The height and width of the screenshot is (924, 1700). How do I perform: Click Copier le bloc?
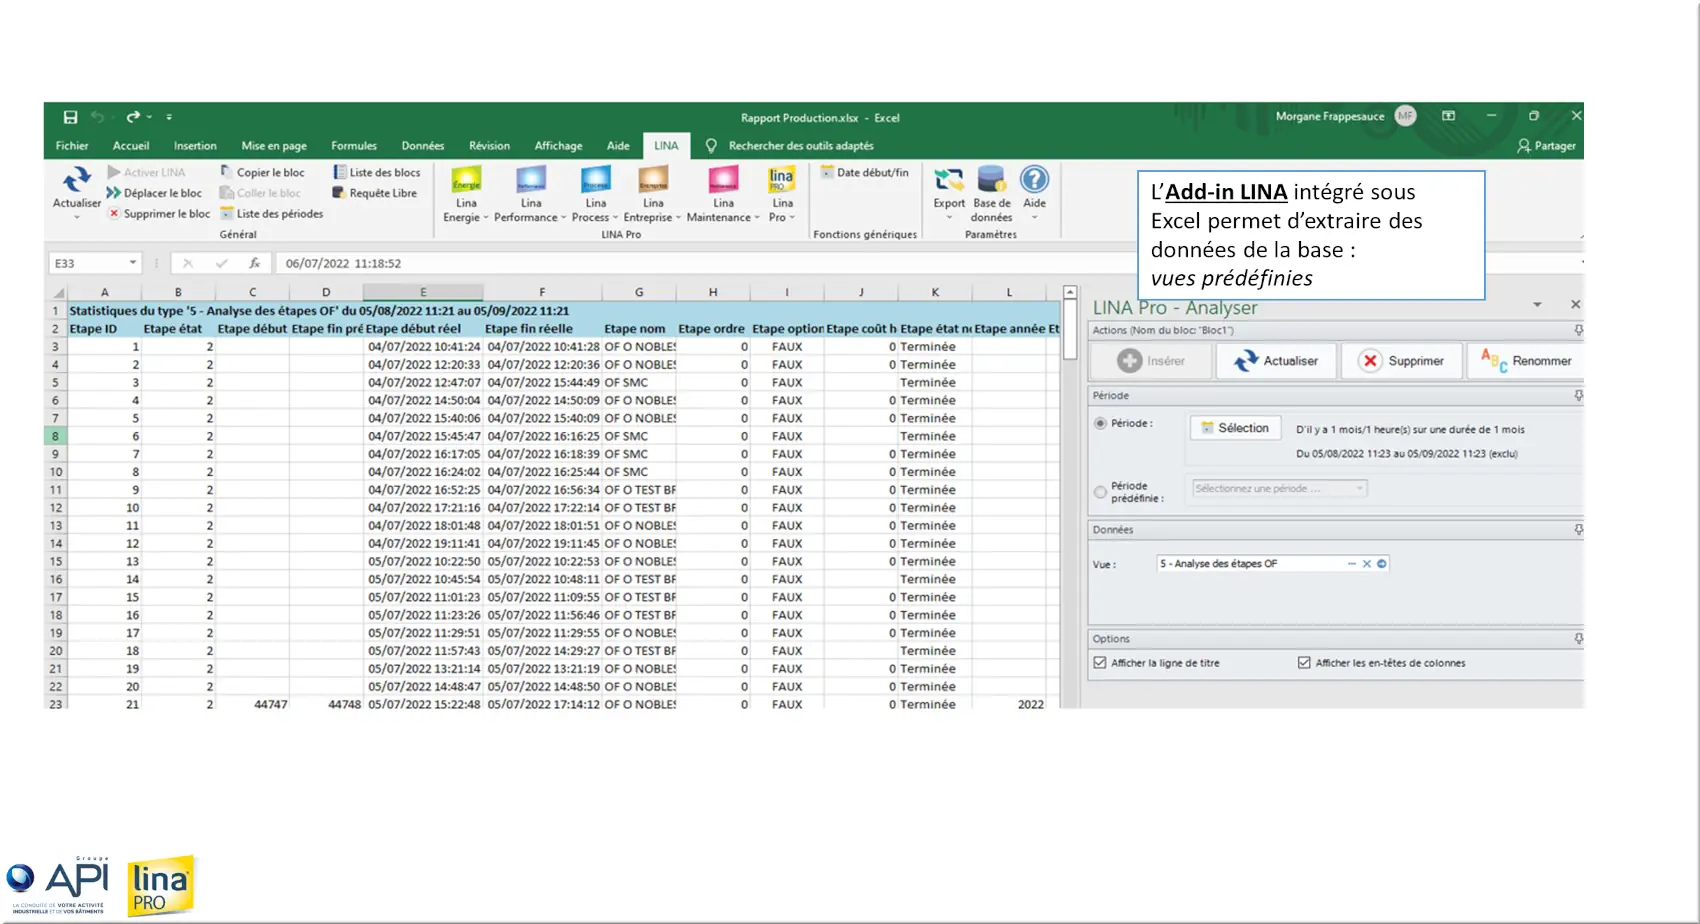coord(262,172)
